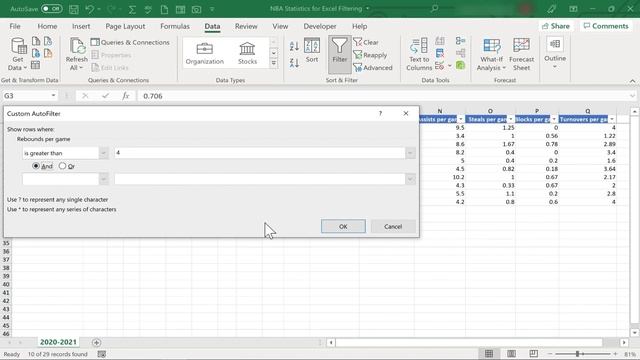The width and height of the screenshot is (640, 360).
Task: Switch to Formulas tab
Action: pos(175,26)
